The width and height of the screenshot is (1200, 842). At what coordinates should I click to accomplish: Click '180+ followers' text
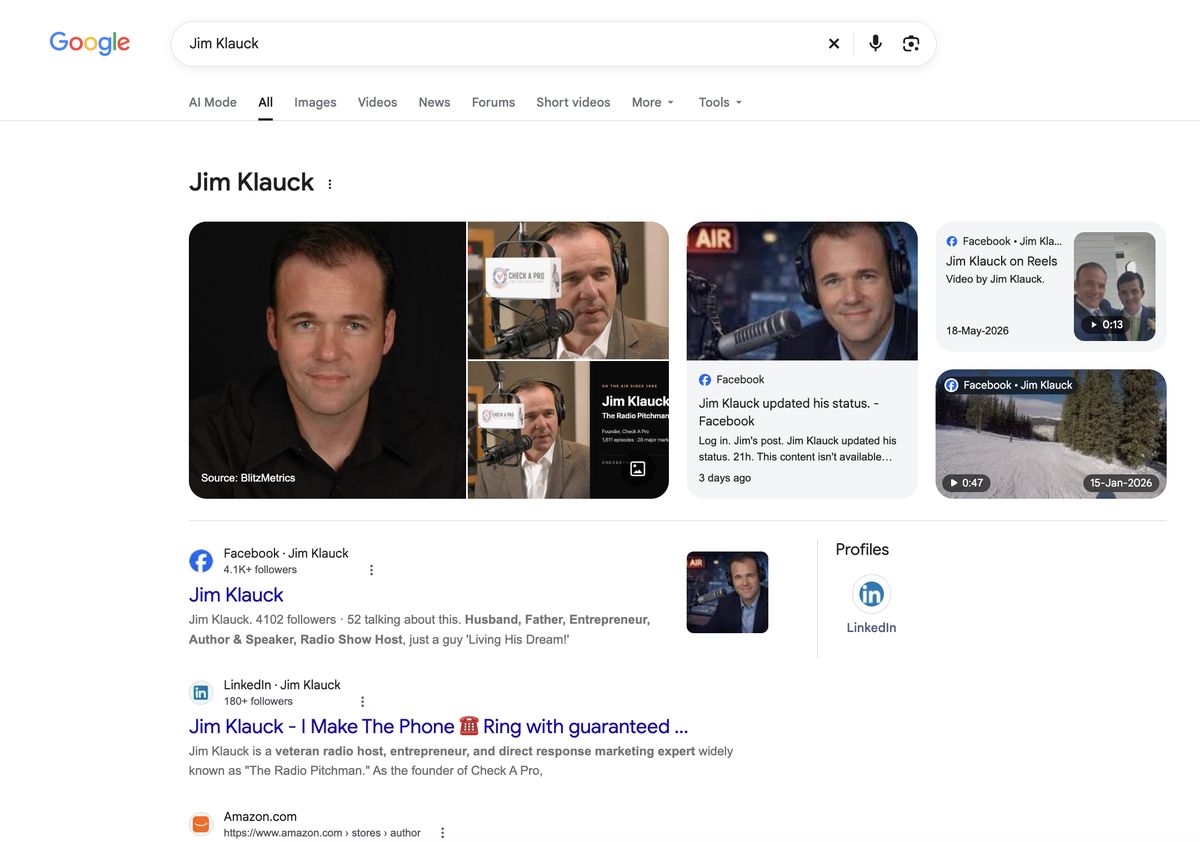258,701
